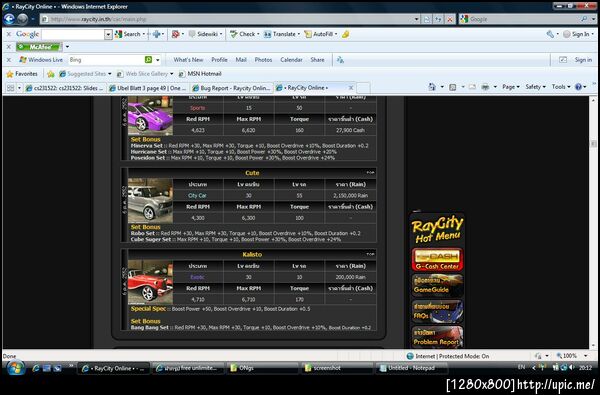Open MSN Hotmail favorites link

(x=200, y=73)
